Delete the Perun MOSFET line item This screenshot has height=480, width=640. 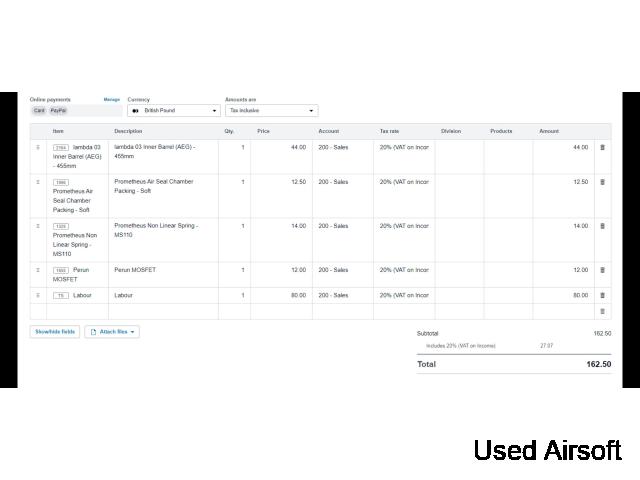[x=602, y=270]
